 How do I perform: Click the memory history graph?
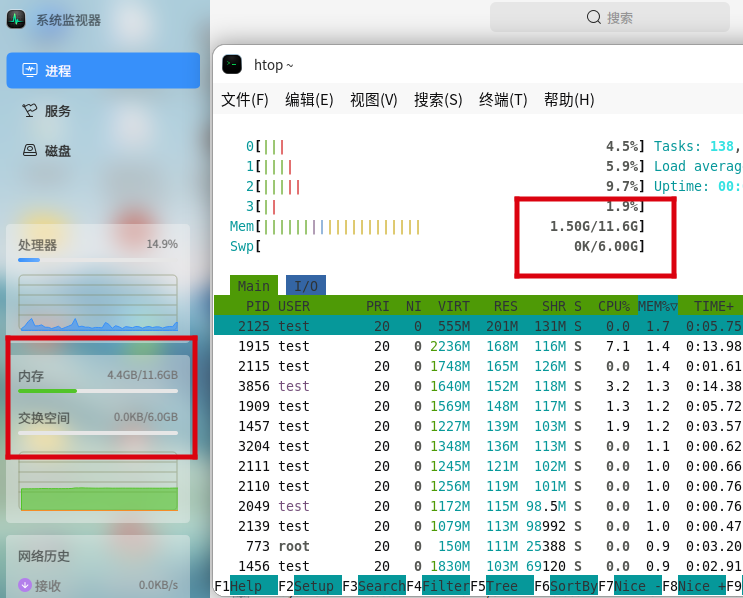pos(98,483)
